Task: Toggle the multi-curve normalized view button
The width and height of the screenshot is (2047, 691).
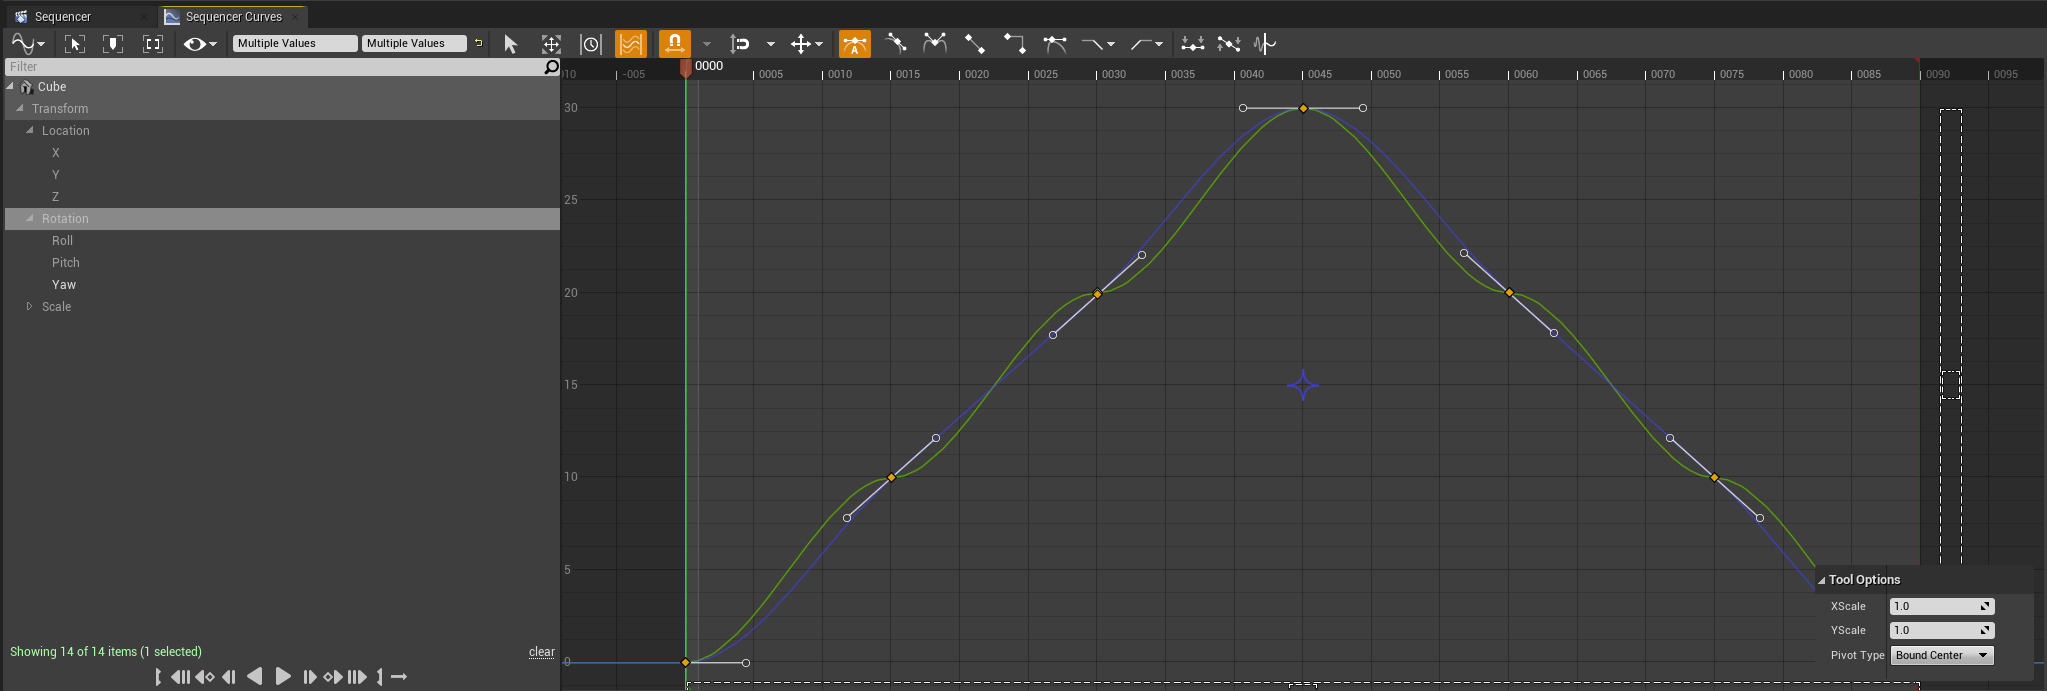Action: (x=630, y=44)
